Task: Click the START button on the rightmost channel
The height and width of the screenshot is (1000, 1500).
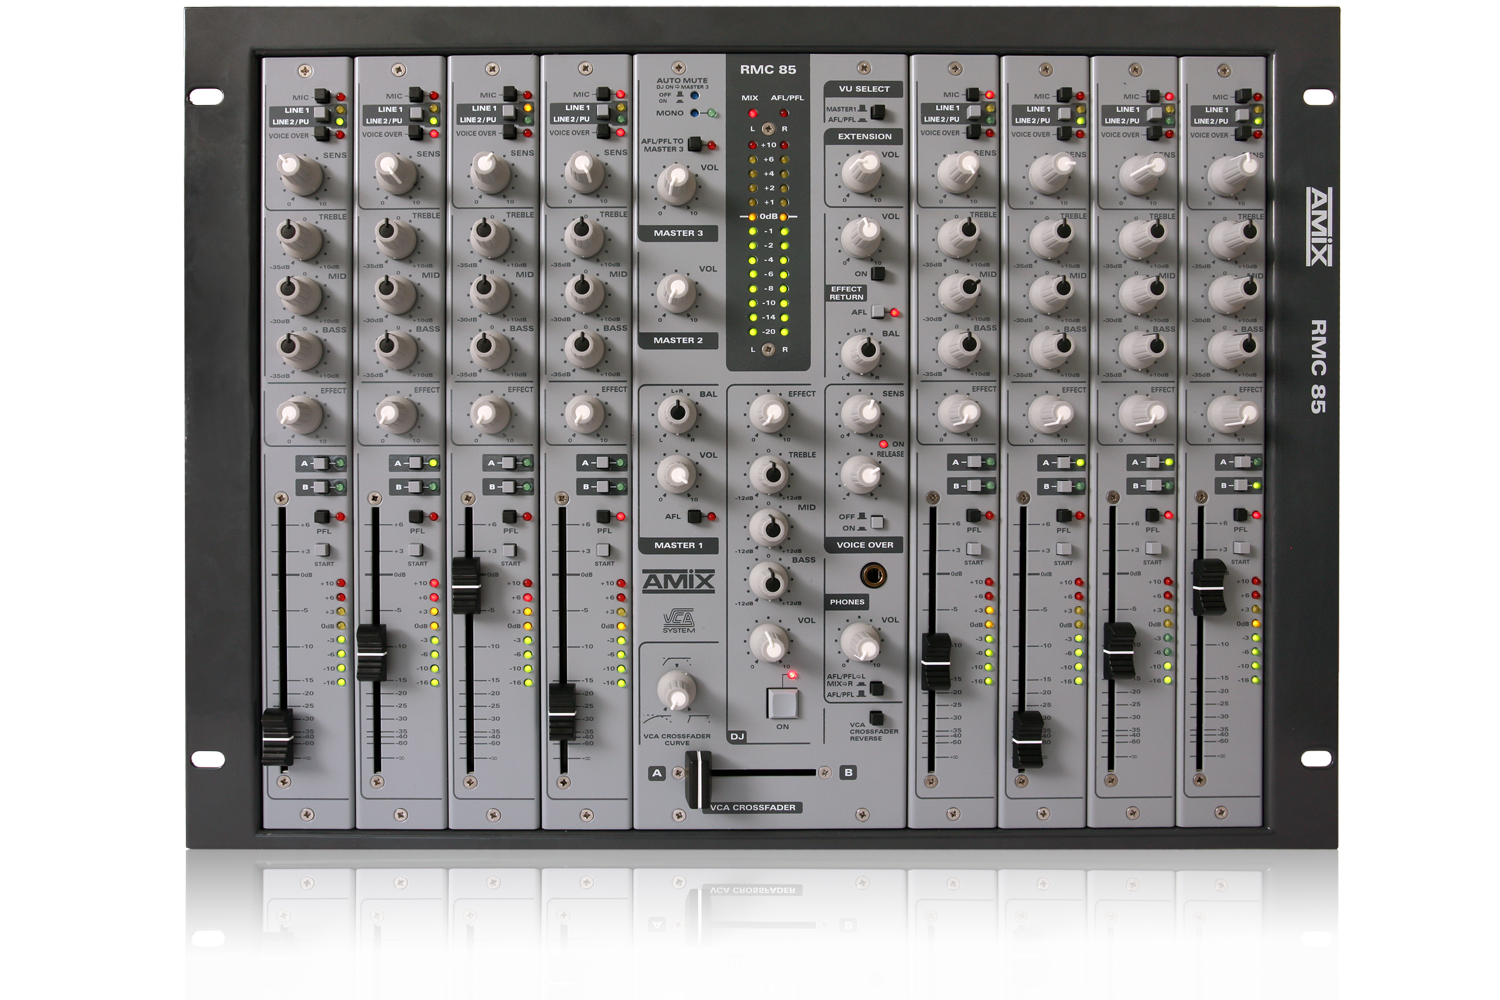Action: pyautogui.click(x=1241, y=548)
